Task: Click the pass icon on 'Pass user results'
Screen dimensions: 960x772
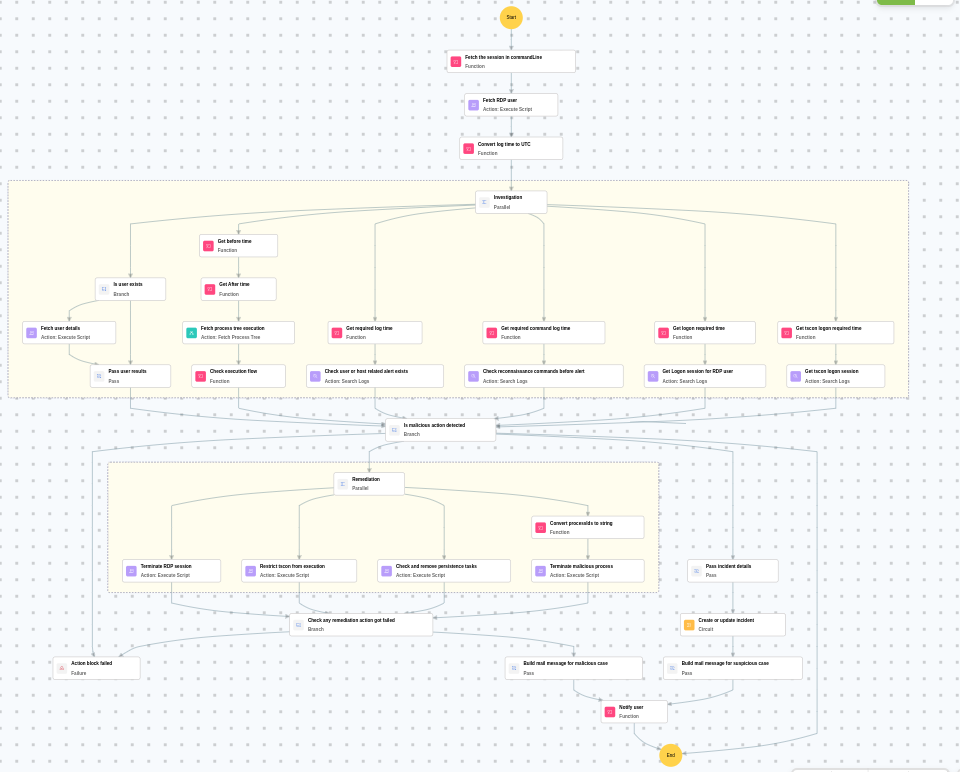Action: click(x=99, y=376)
